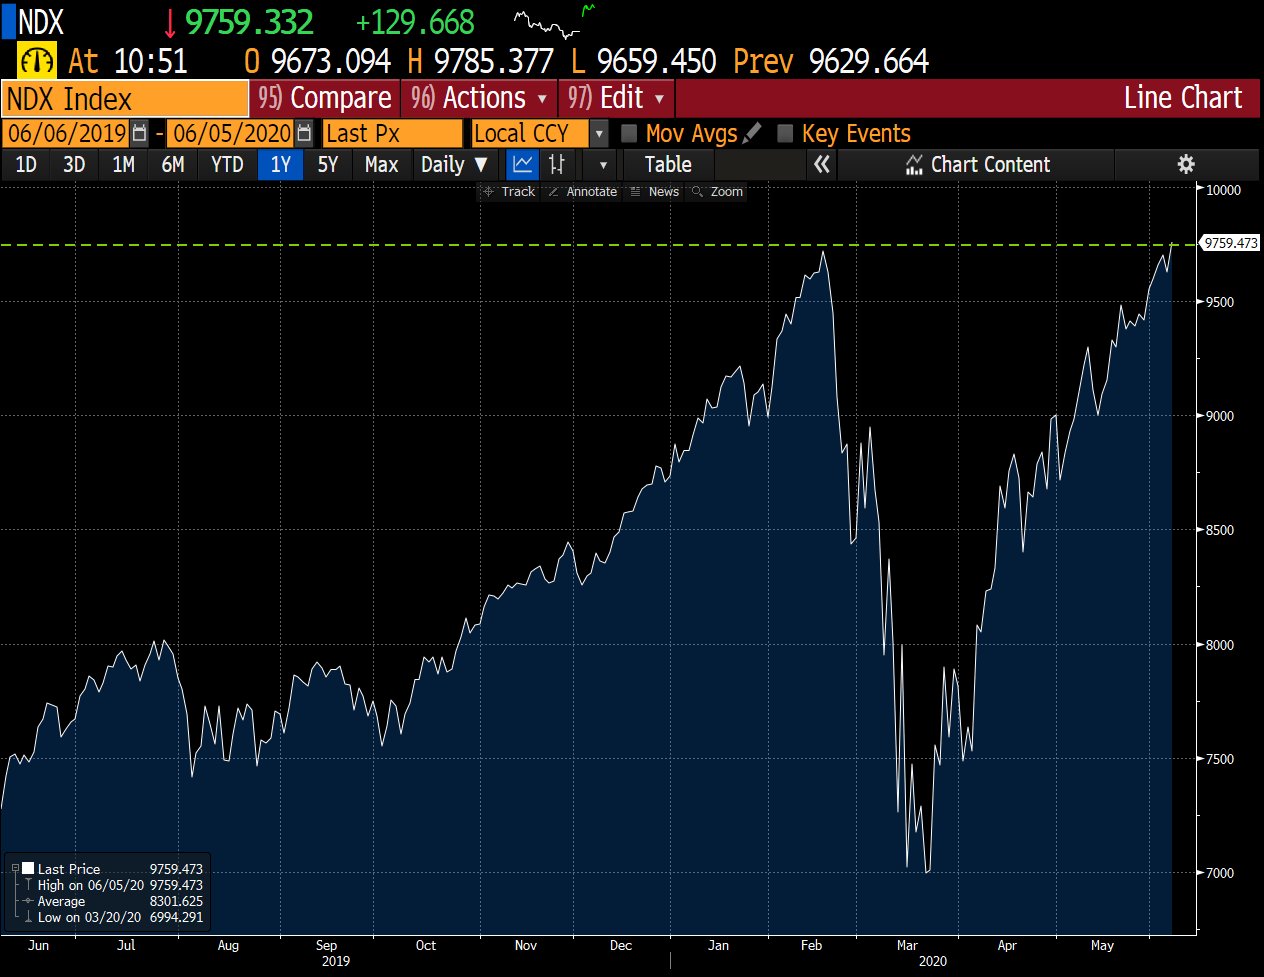Click the Line Chart title label
This screenshot has width=1264, height=977.
tap(1182, 98)
